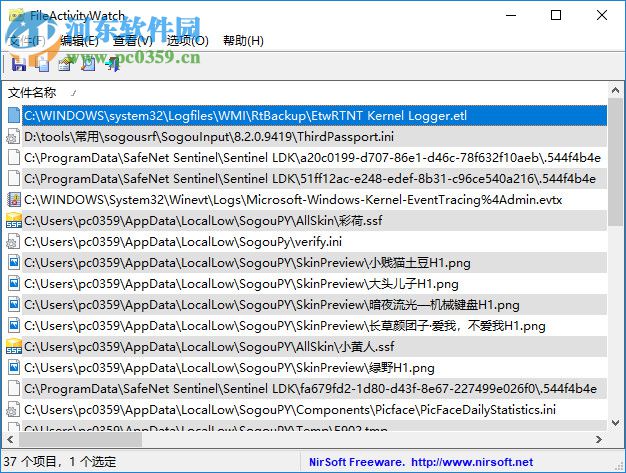Click the SSF icon beside 彩荷.ssf
This screenshot has width=626, height=473.
coord(14,220)
